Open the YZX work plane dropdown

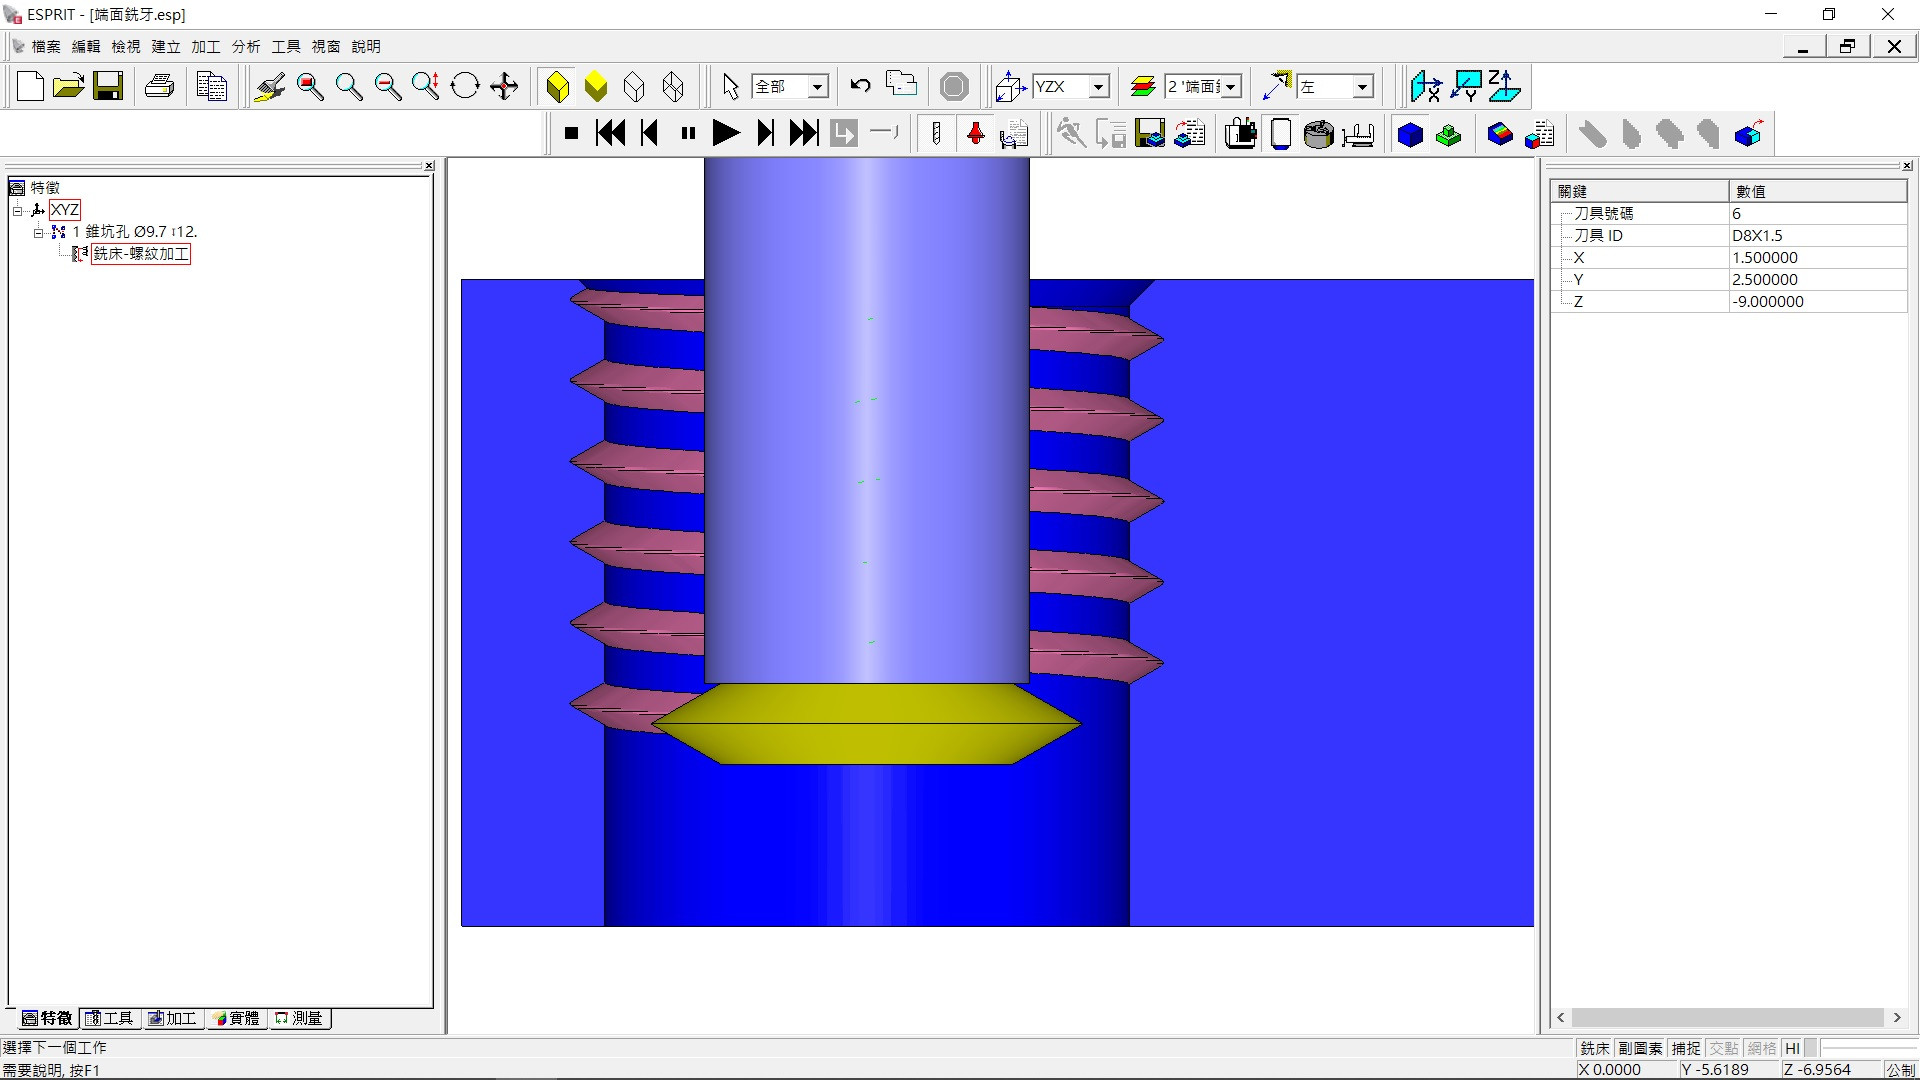1098,87
